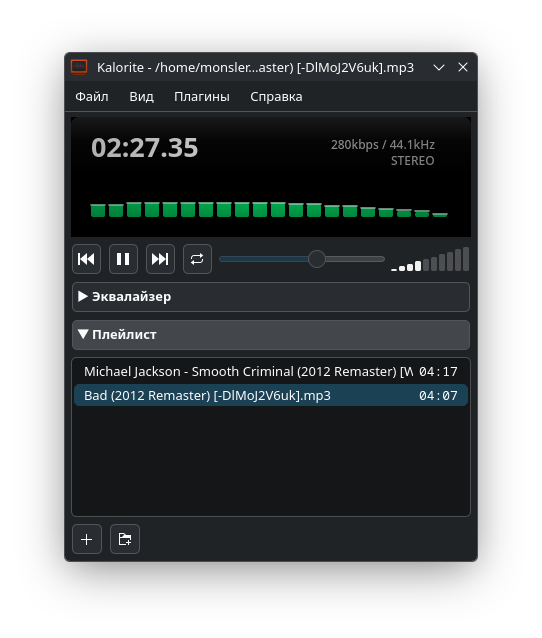Skip to the next track
Image resolution: width=542 pixels, height=638 pixels.
pyautogui.click(x=160, y=259)
